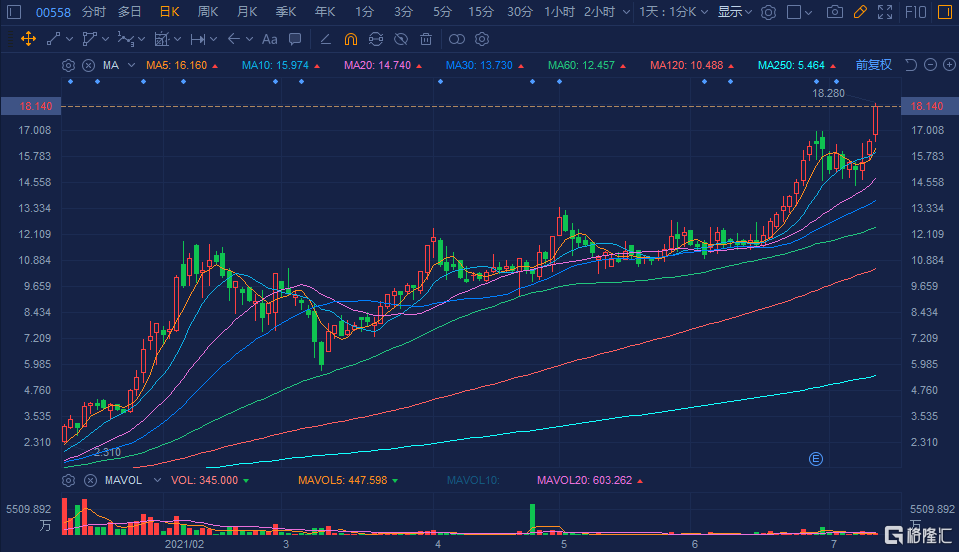The width and height of the screenshot is (959, 552).
Task: Click the E event marker on chart
Action: (815, 459)
